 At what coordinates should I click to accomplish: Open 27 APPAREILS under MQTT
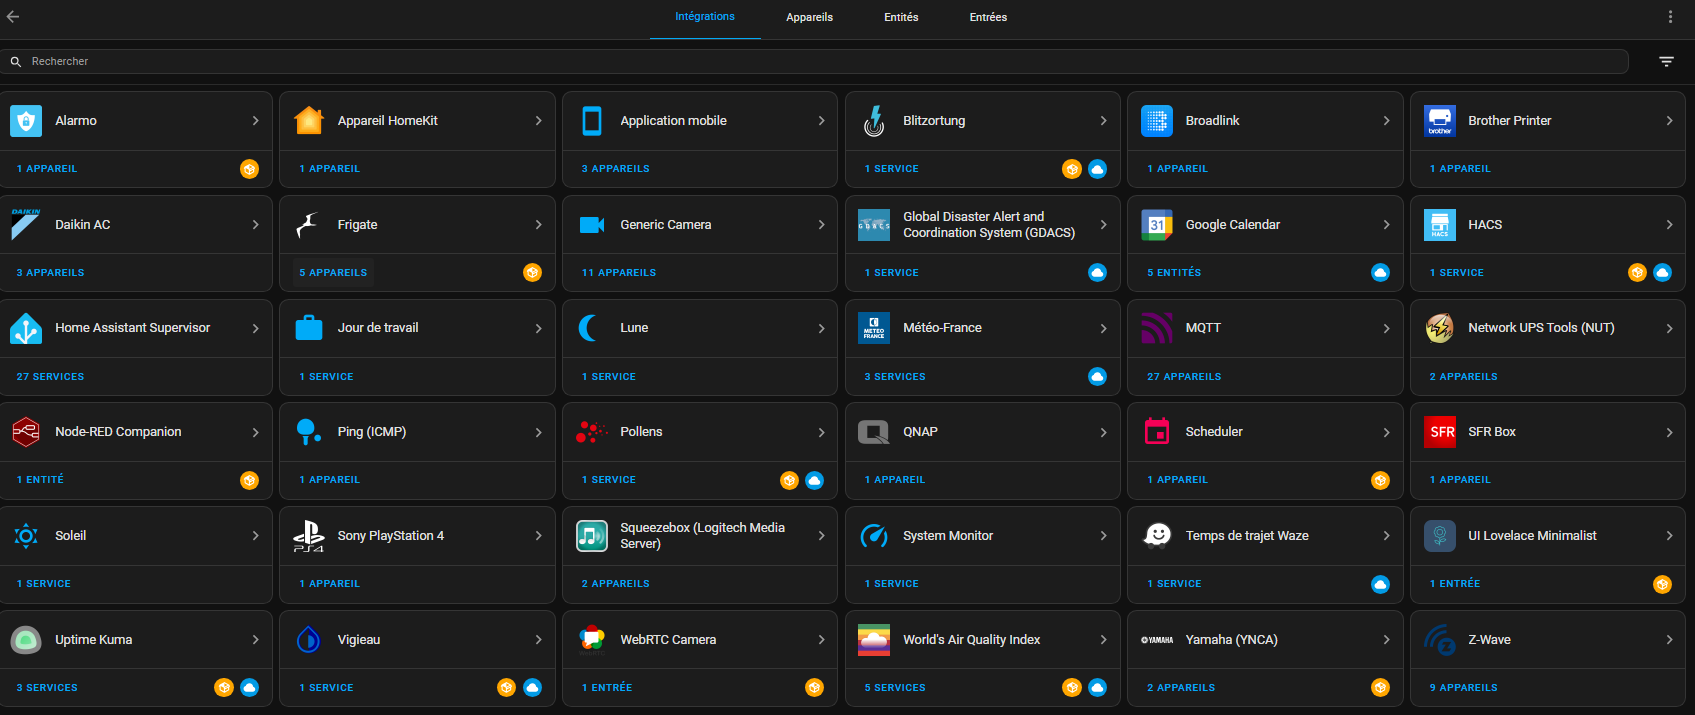click(x=1184, y=377)
